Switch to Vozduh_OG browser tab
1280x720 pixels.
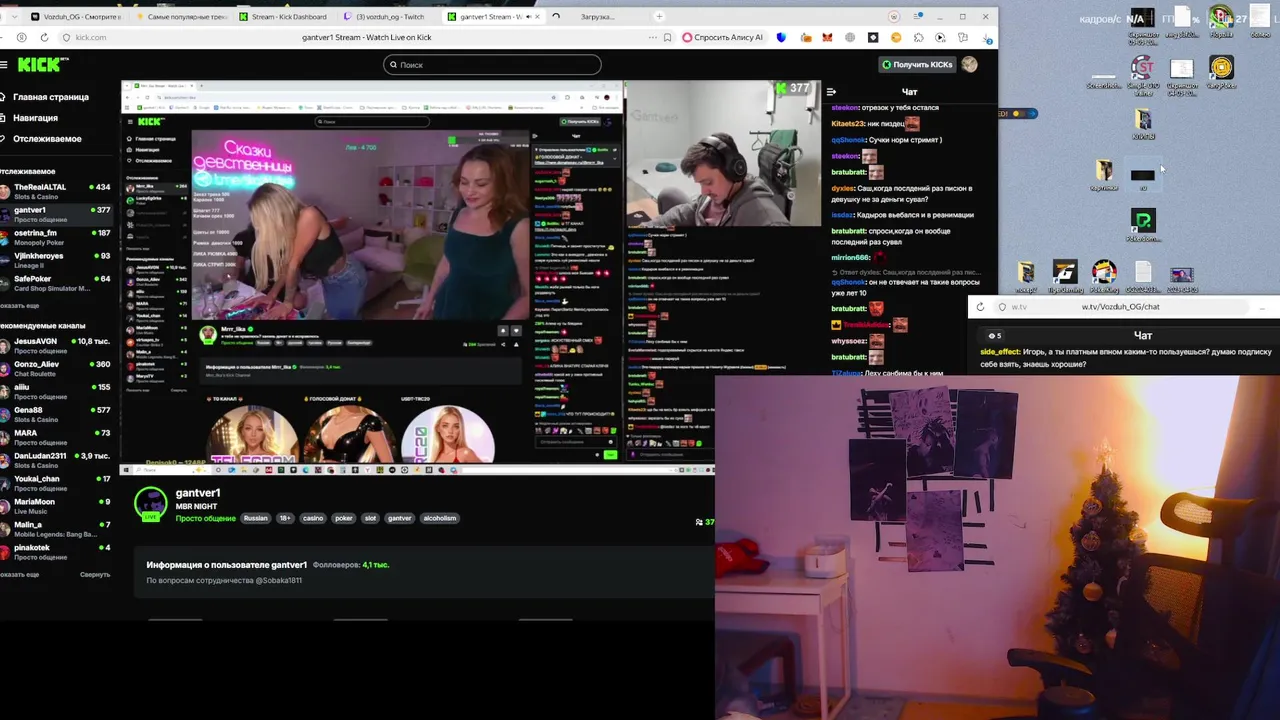[76, 17]
